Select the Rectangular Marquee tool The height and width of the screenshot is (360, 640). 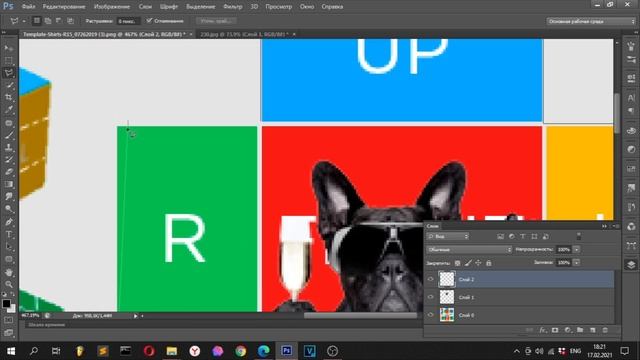pyautogui.click(x=9, y=60)
